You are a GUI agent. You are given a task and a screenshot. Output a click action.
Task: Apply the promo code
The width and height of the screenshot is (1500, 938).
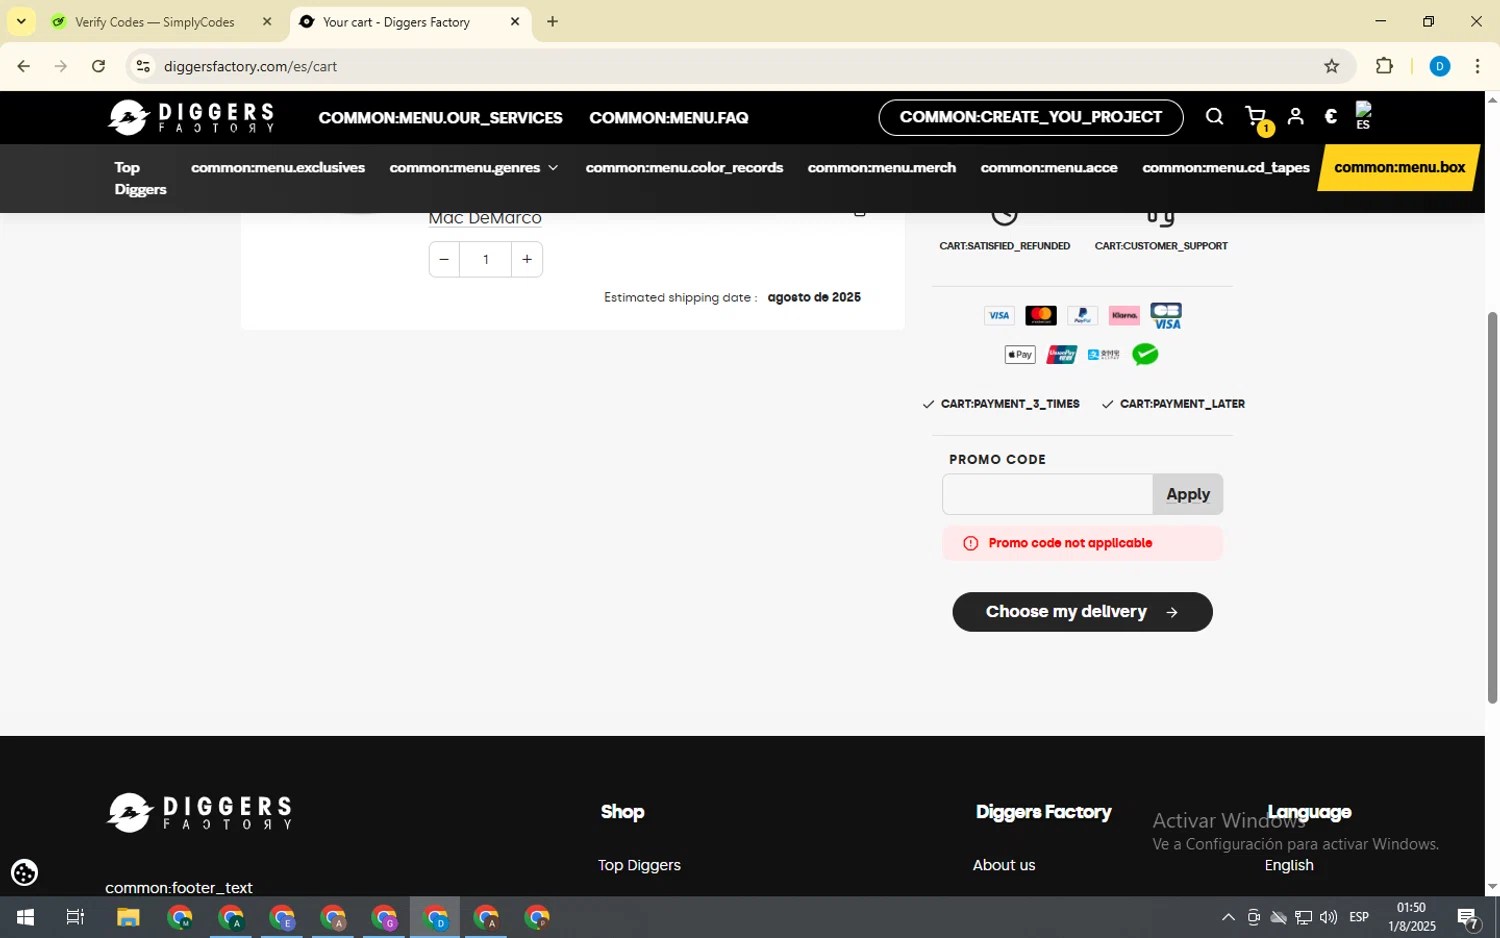[1188, 494]
